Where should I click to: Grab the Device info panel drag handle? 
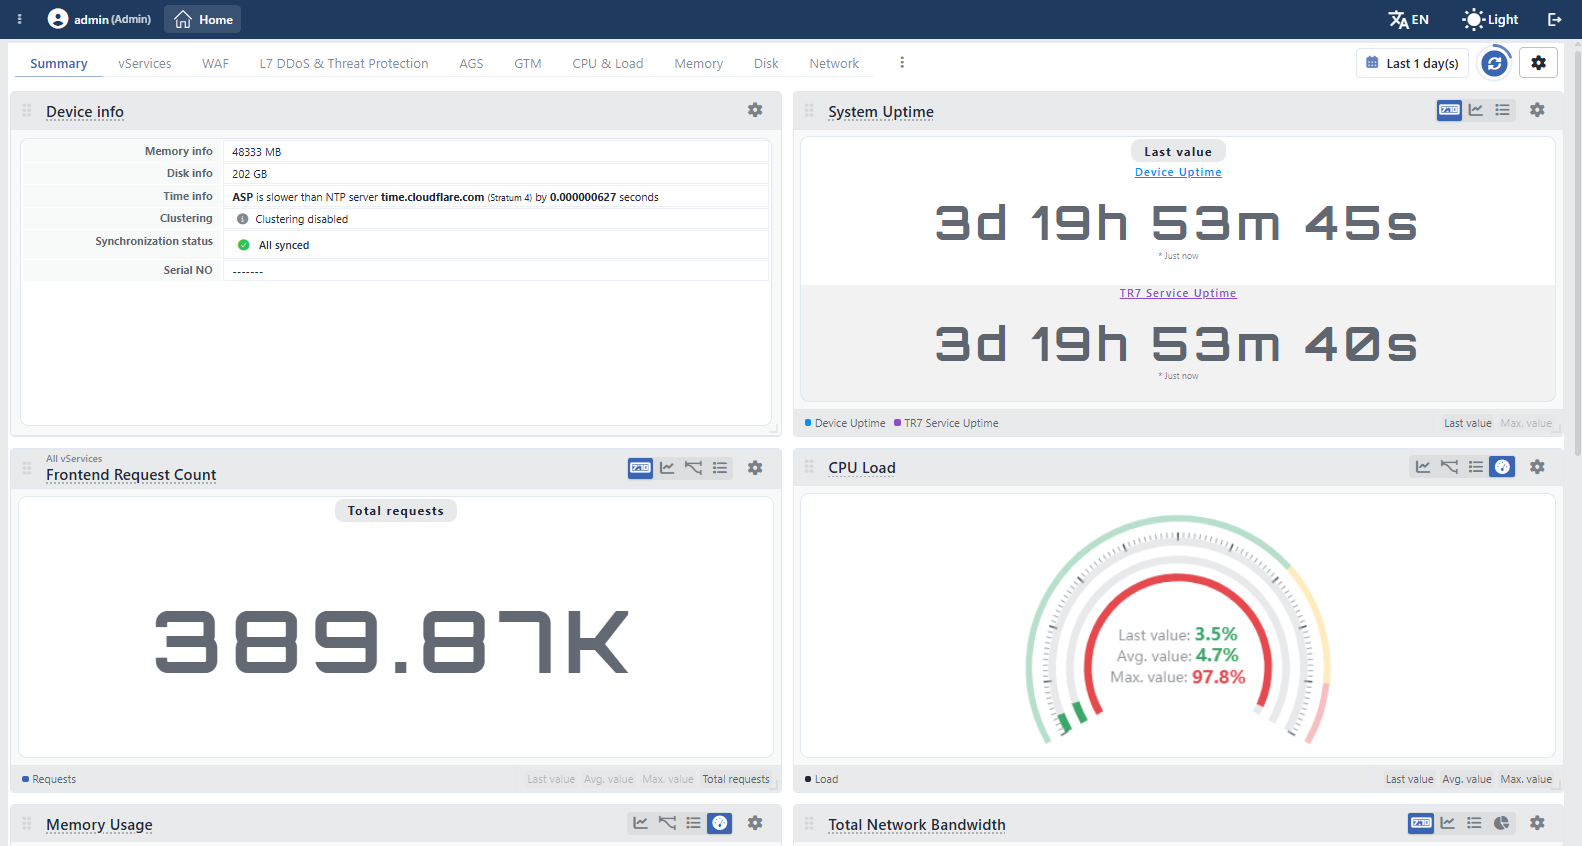(x=27, y=111)
